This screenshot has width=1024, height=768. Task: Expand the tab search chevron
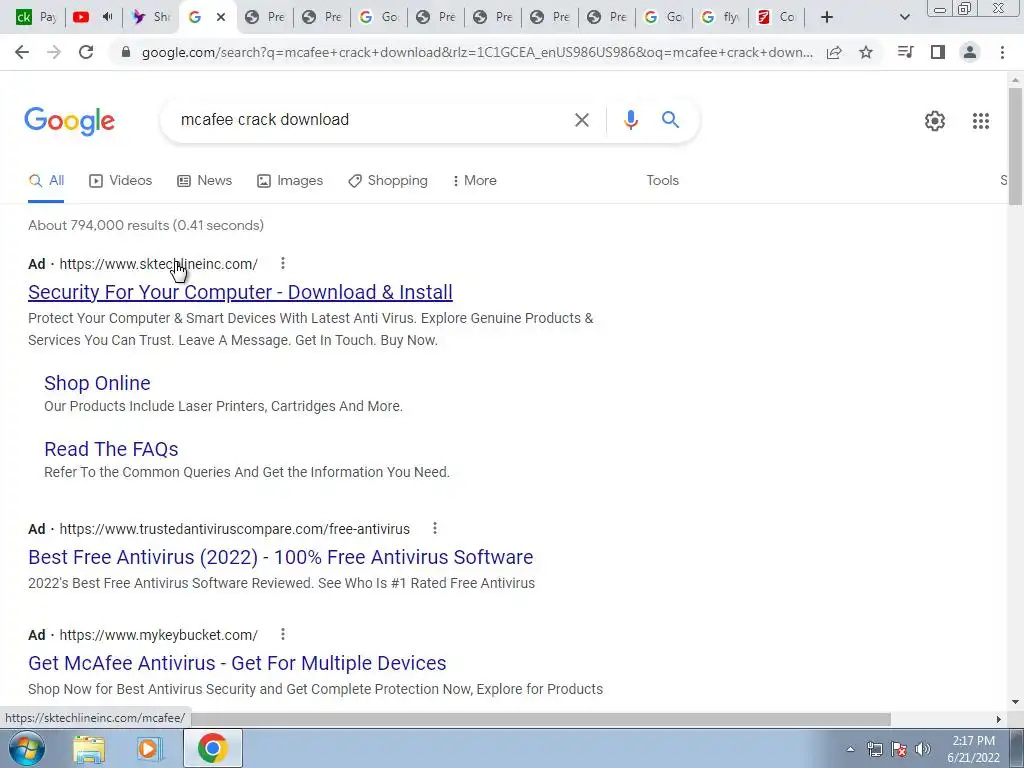pos(904,17)
